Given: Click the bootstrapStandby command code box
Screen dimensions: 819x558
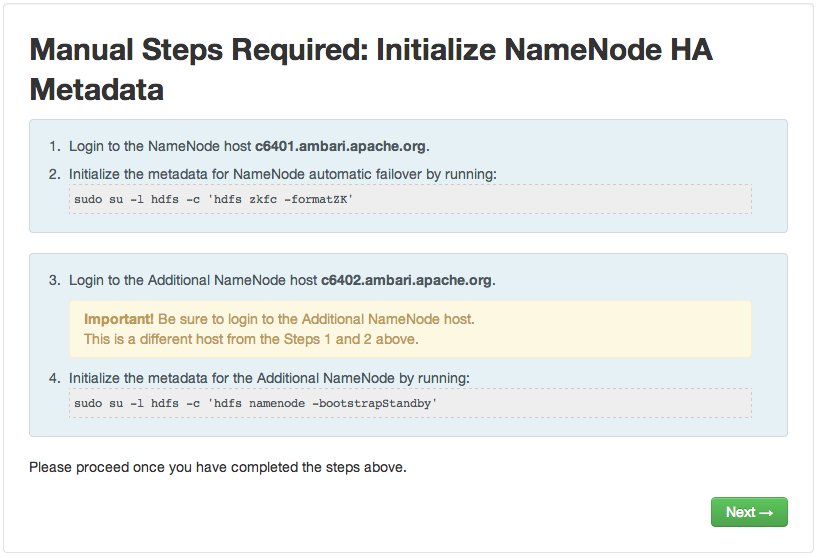Looking at the screenshot, I should [411, 403].
